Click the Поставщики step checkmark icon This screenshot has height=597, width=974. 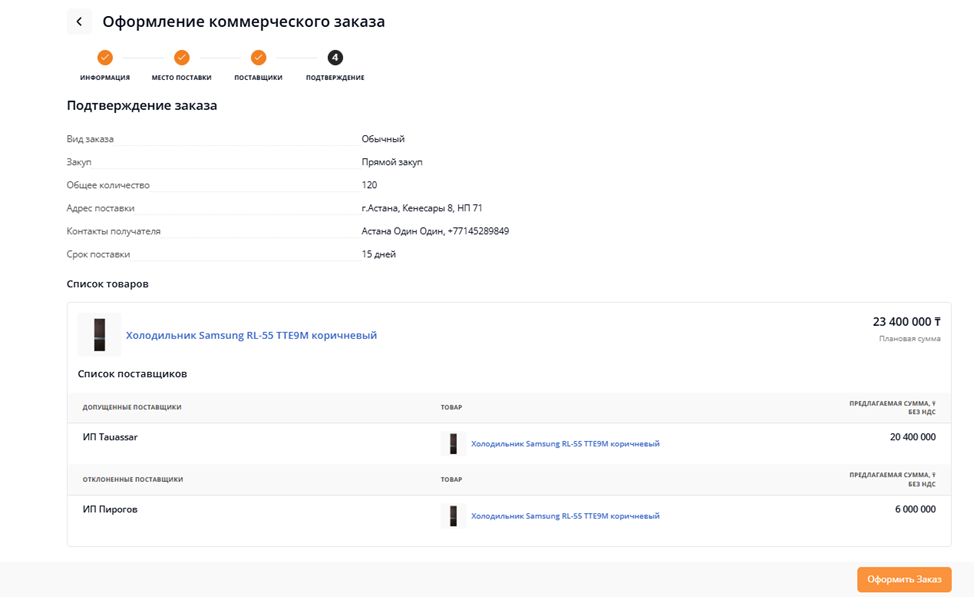click(x=258, y=58)
